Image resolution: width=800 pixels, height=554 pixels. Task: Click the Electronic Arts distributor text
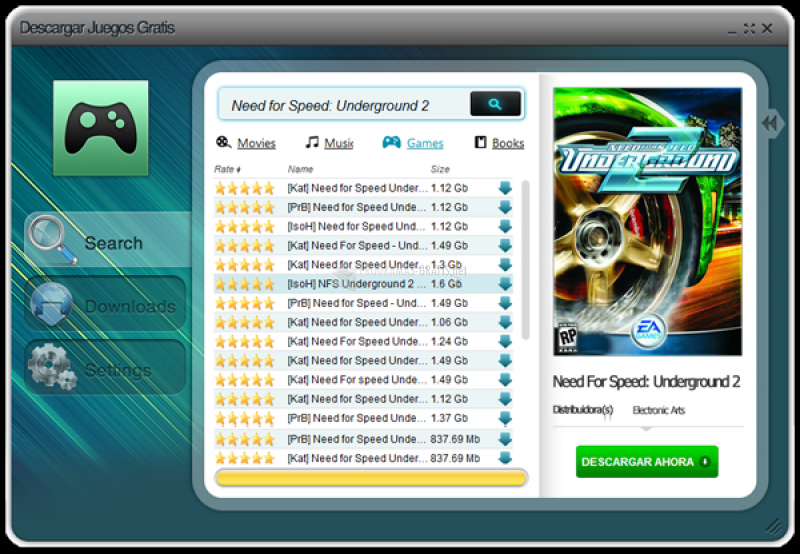(658, 410)
